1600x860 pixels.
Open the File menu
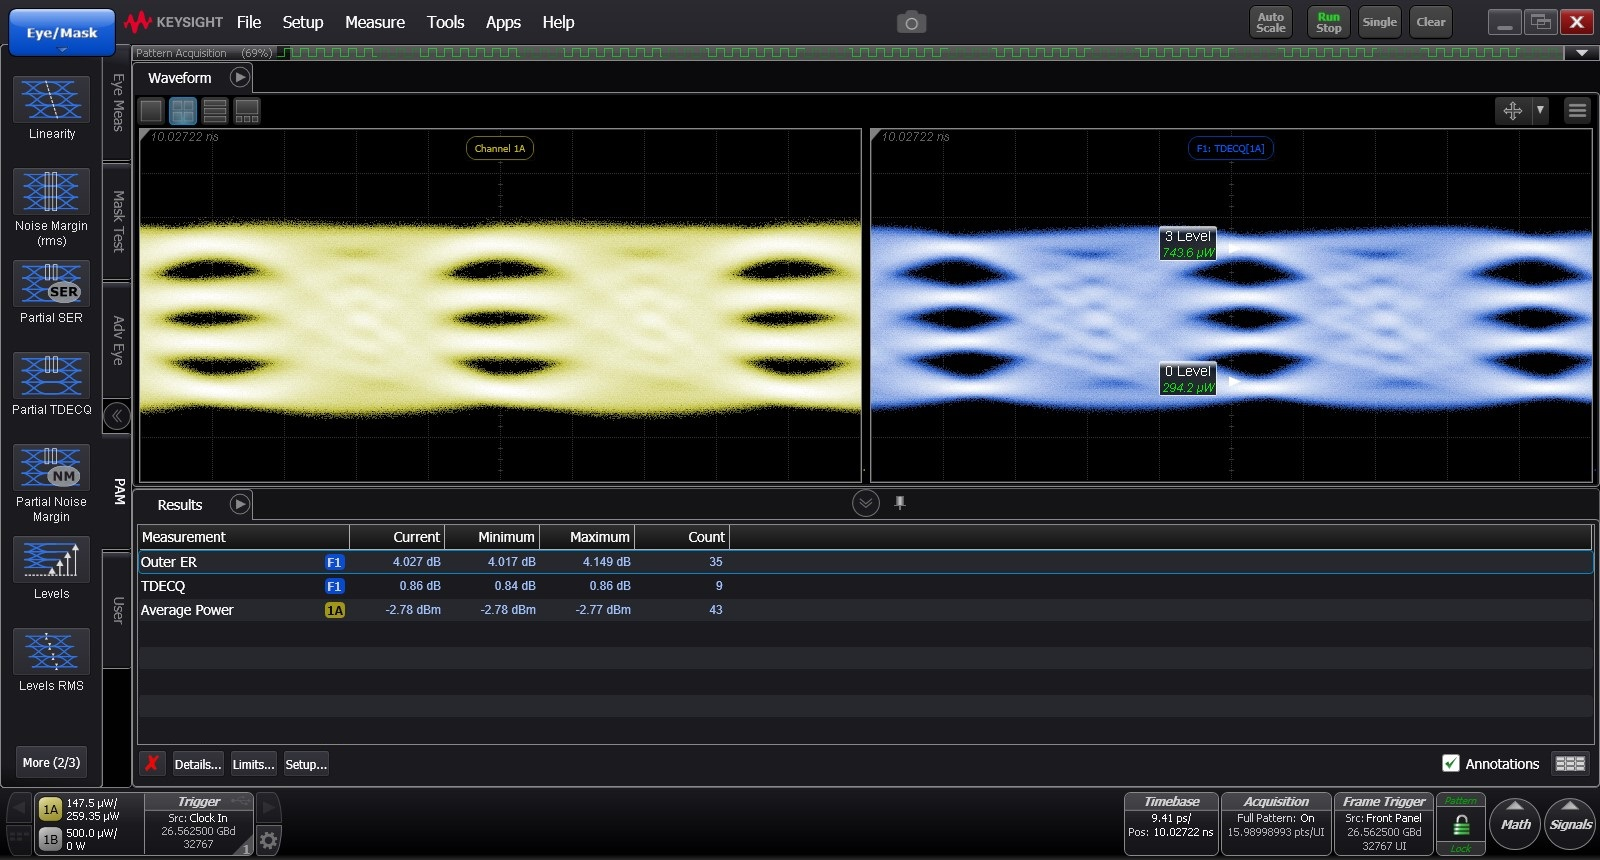pos(249,22)
